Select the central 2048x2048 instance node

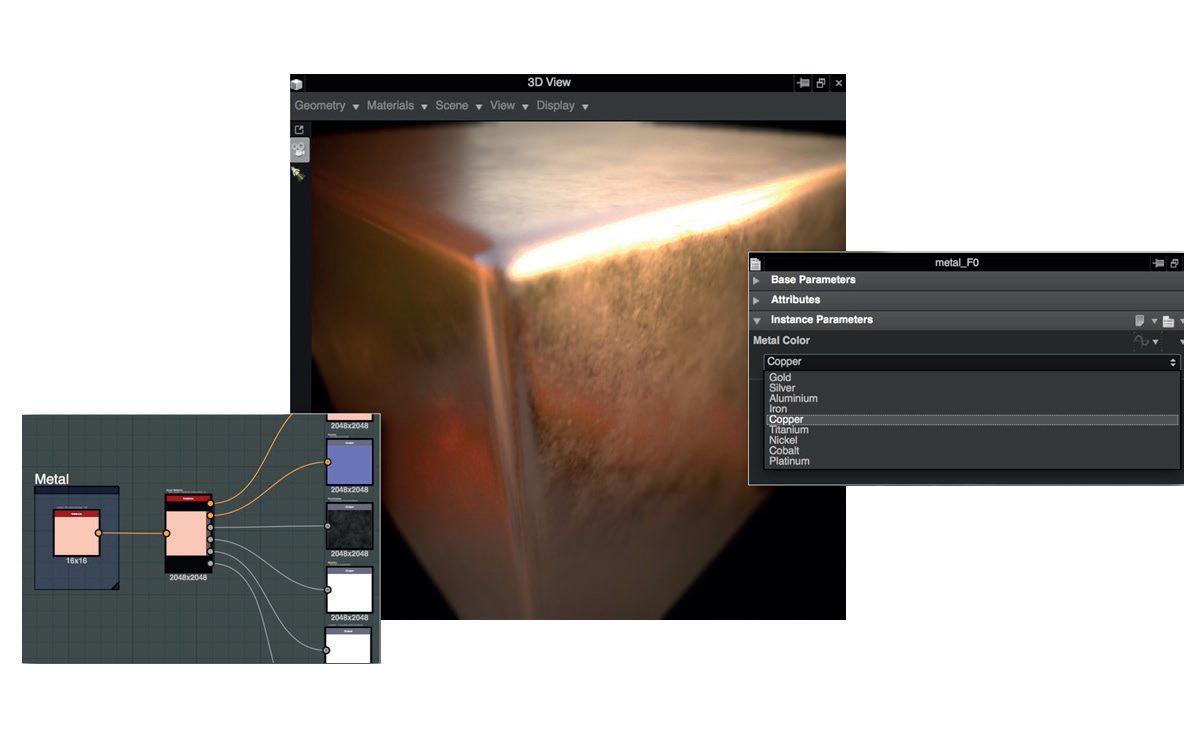click(187, 532)
